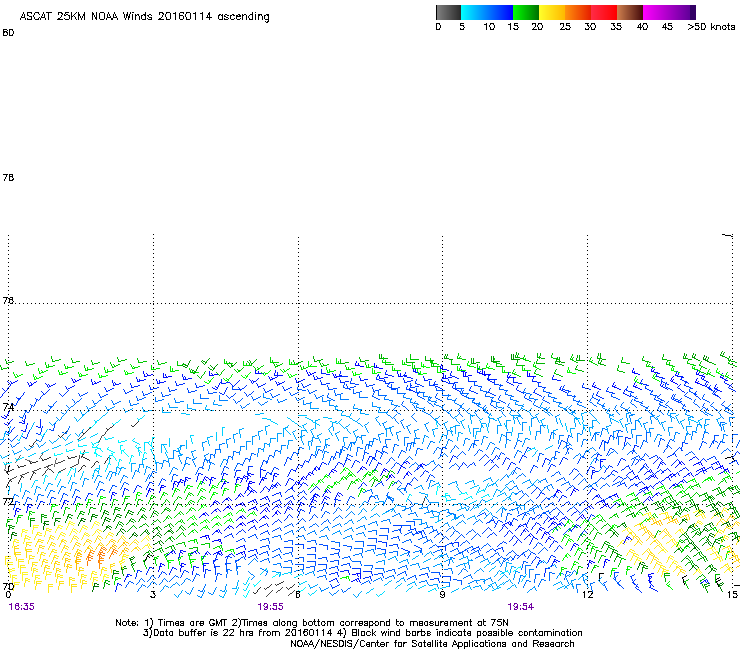Click the plot title 'ASCAT 25KM NOAA Winds 20160114 ascending'
This screenshot has width=740, height=650.
(x=144, y=17)
